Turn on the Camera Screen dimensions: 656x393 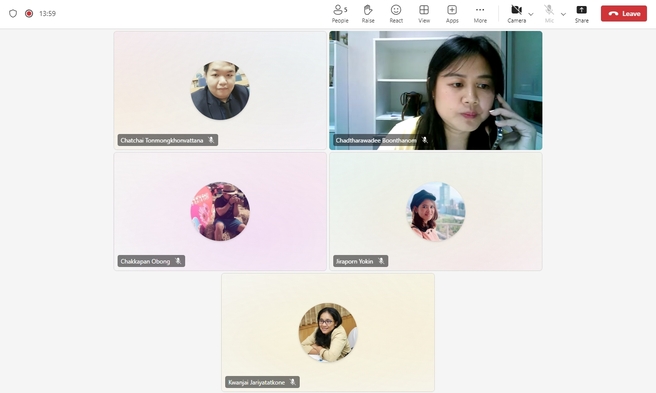point(516,14)
